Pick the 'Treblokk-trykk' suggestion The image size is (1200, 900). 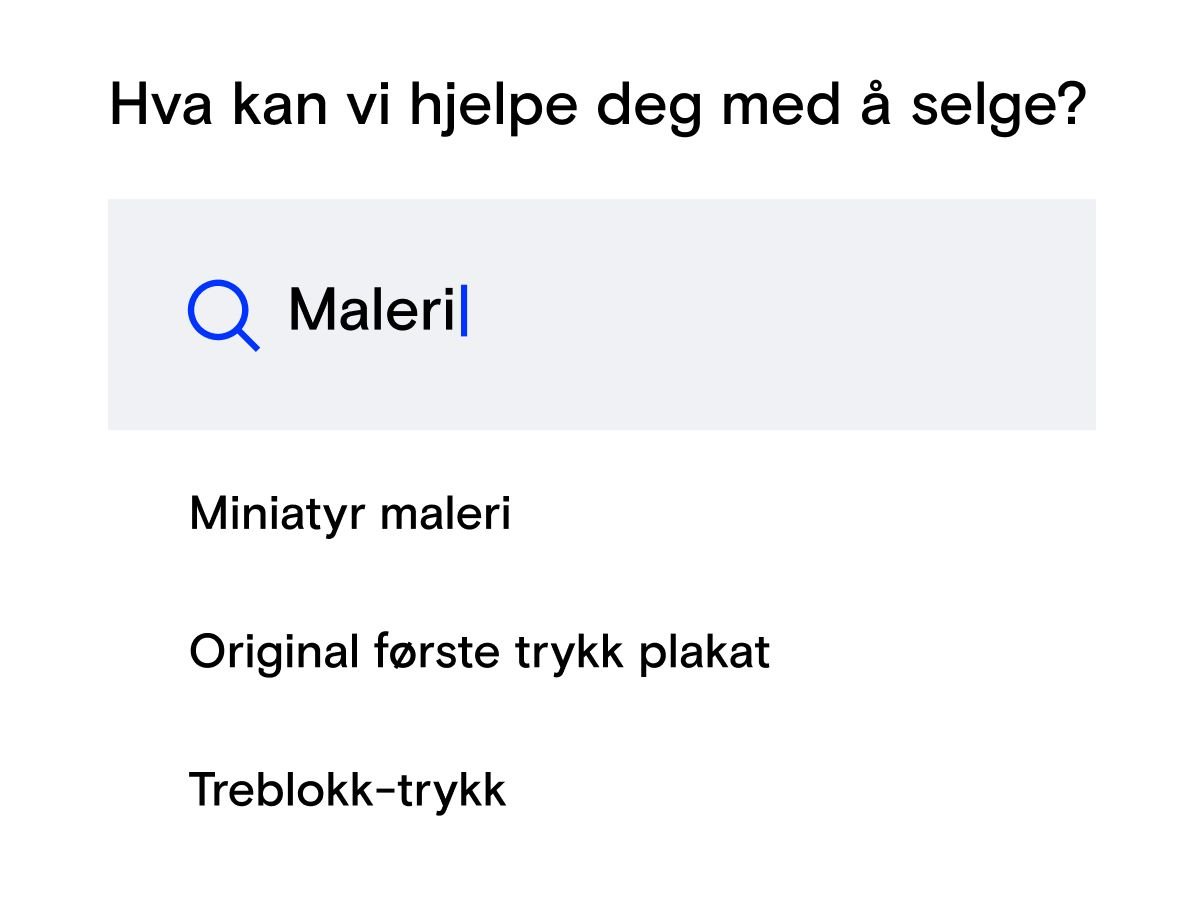coord(347,790)
